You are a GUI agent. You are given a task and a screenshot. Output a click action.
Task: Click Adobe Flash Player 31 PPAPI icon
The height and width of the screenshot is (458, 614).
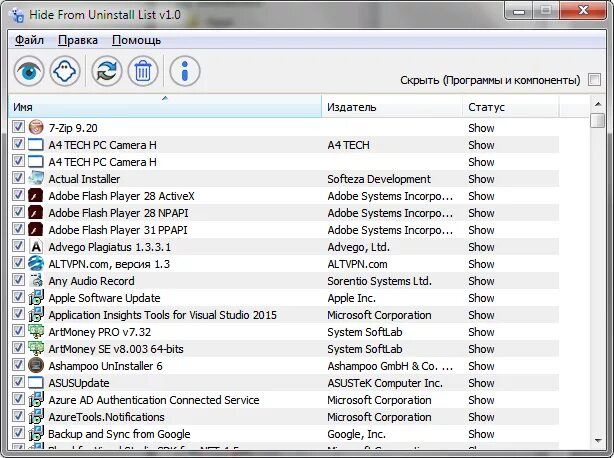(x=36, y=229)
